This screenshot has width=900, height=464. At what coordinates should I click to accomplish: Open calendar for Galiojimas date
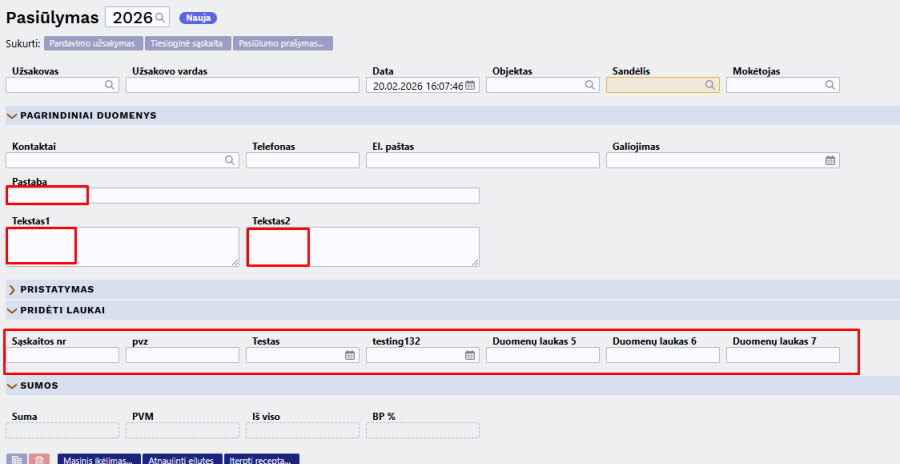830,160
